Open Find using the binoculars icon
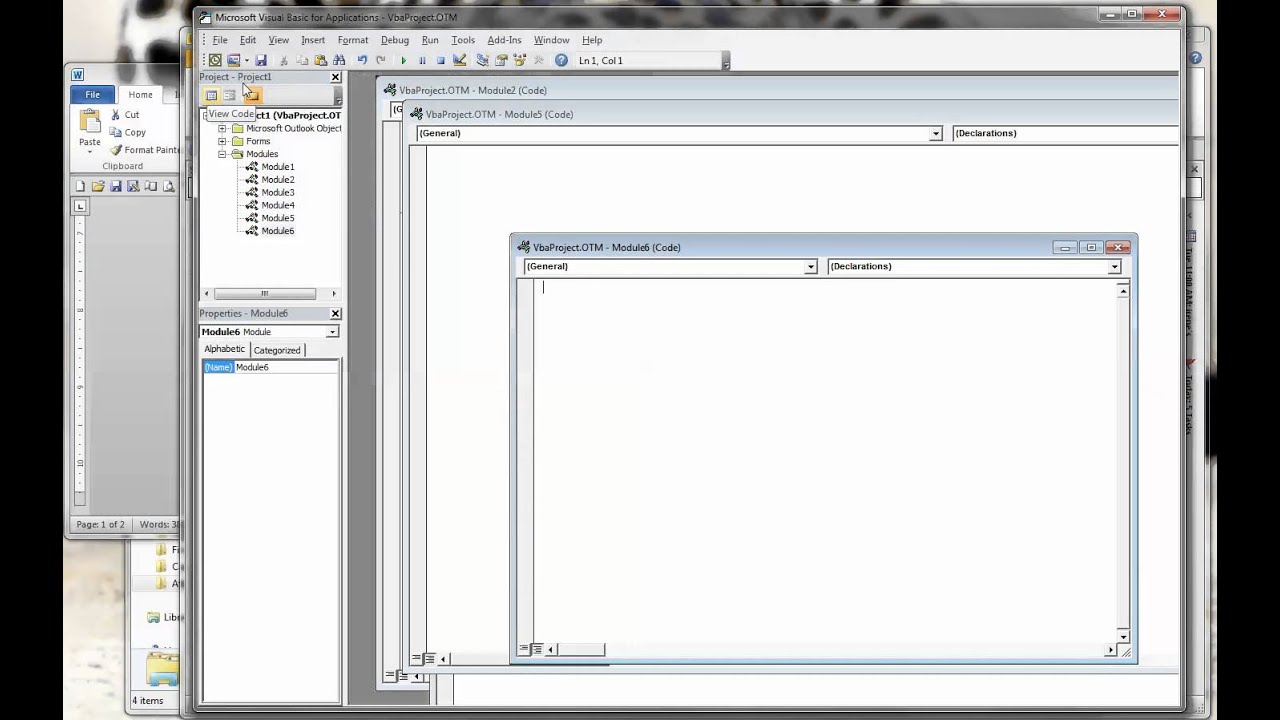The image size is (1280, 720). (x=339, y=60)
